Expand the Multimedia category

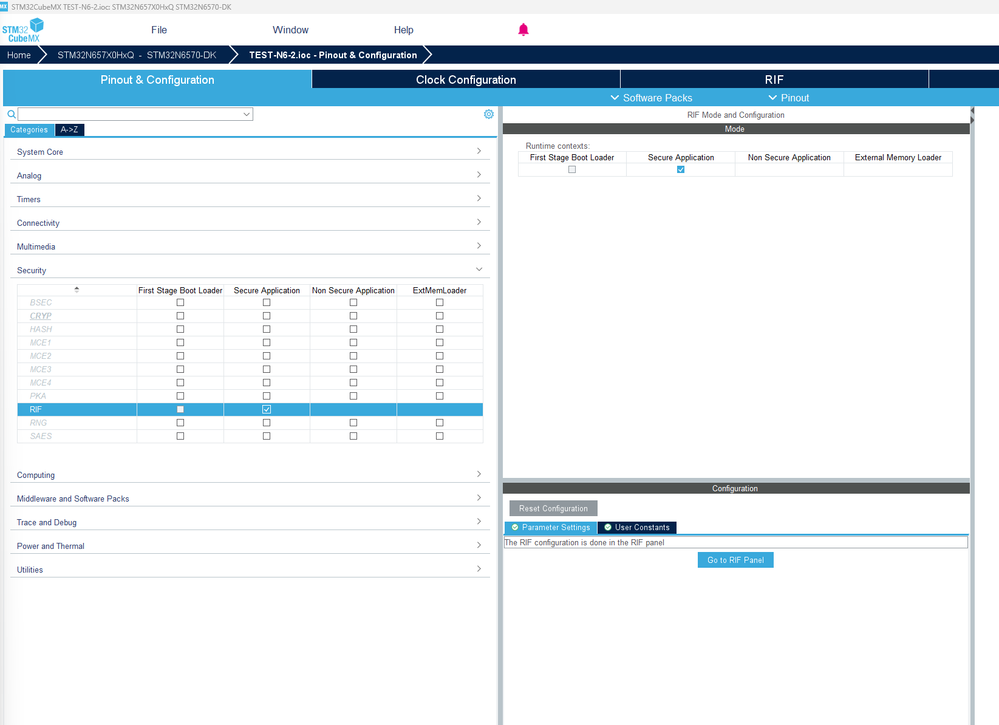point(250,246)
